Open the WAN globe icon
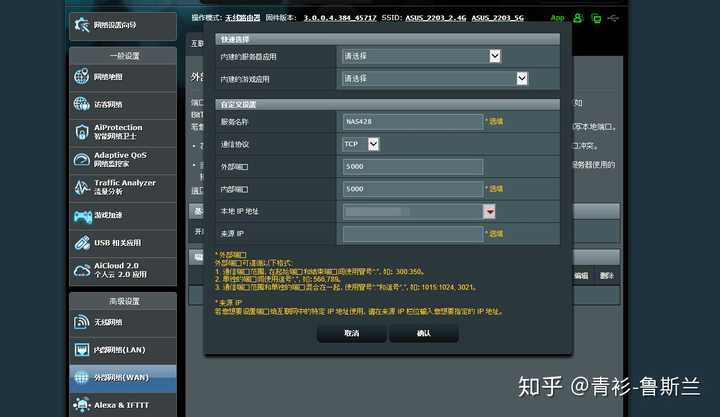Image resolution: width=720 pixels, height=417 pixels. [82, 377]
